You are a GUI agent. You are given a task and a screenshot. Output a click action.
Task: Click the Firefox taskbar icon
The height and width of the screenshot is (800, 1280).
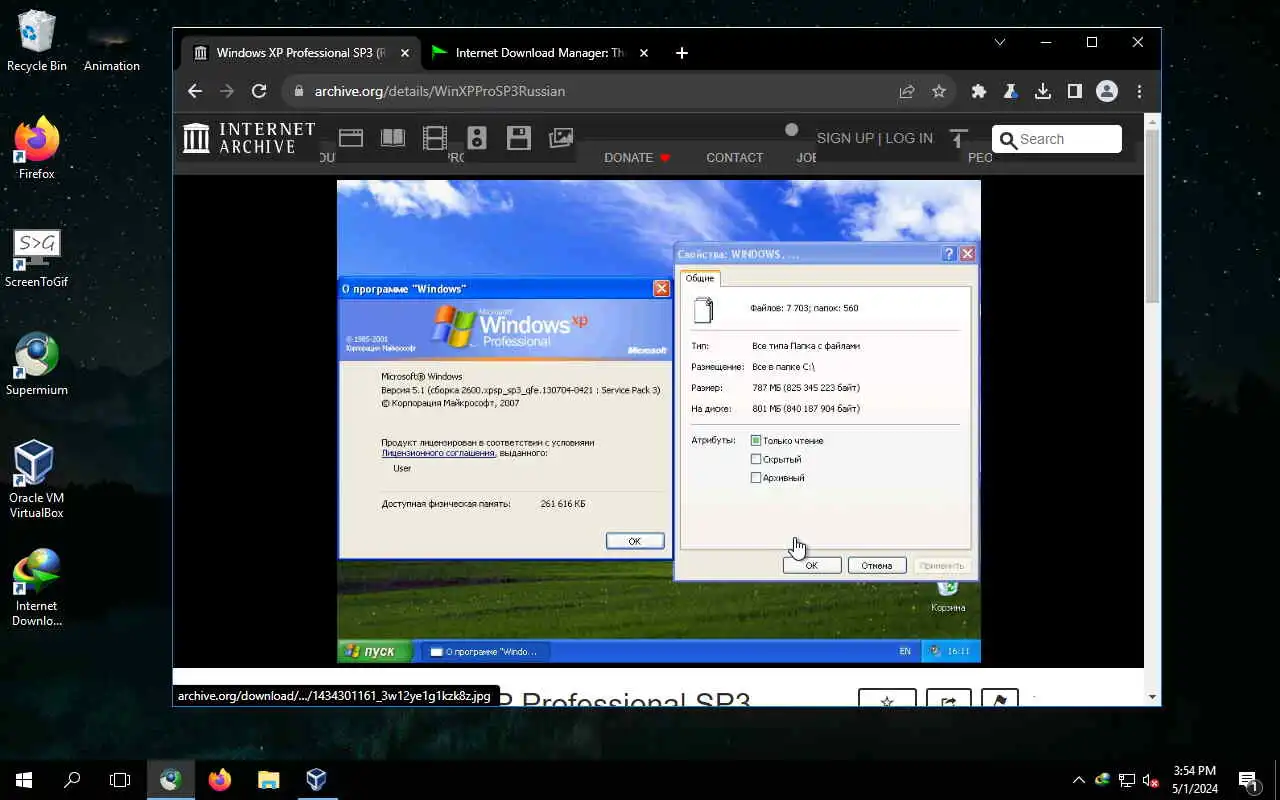pyautogui.click(x=220, y=779)
